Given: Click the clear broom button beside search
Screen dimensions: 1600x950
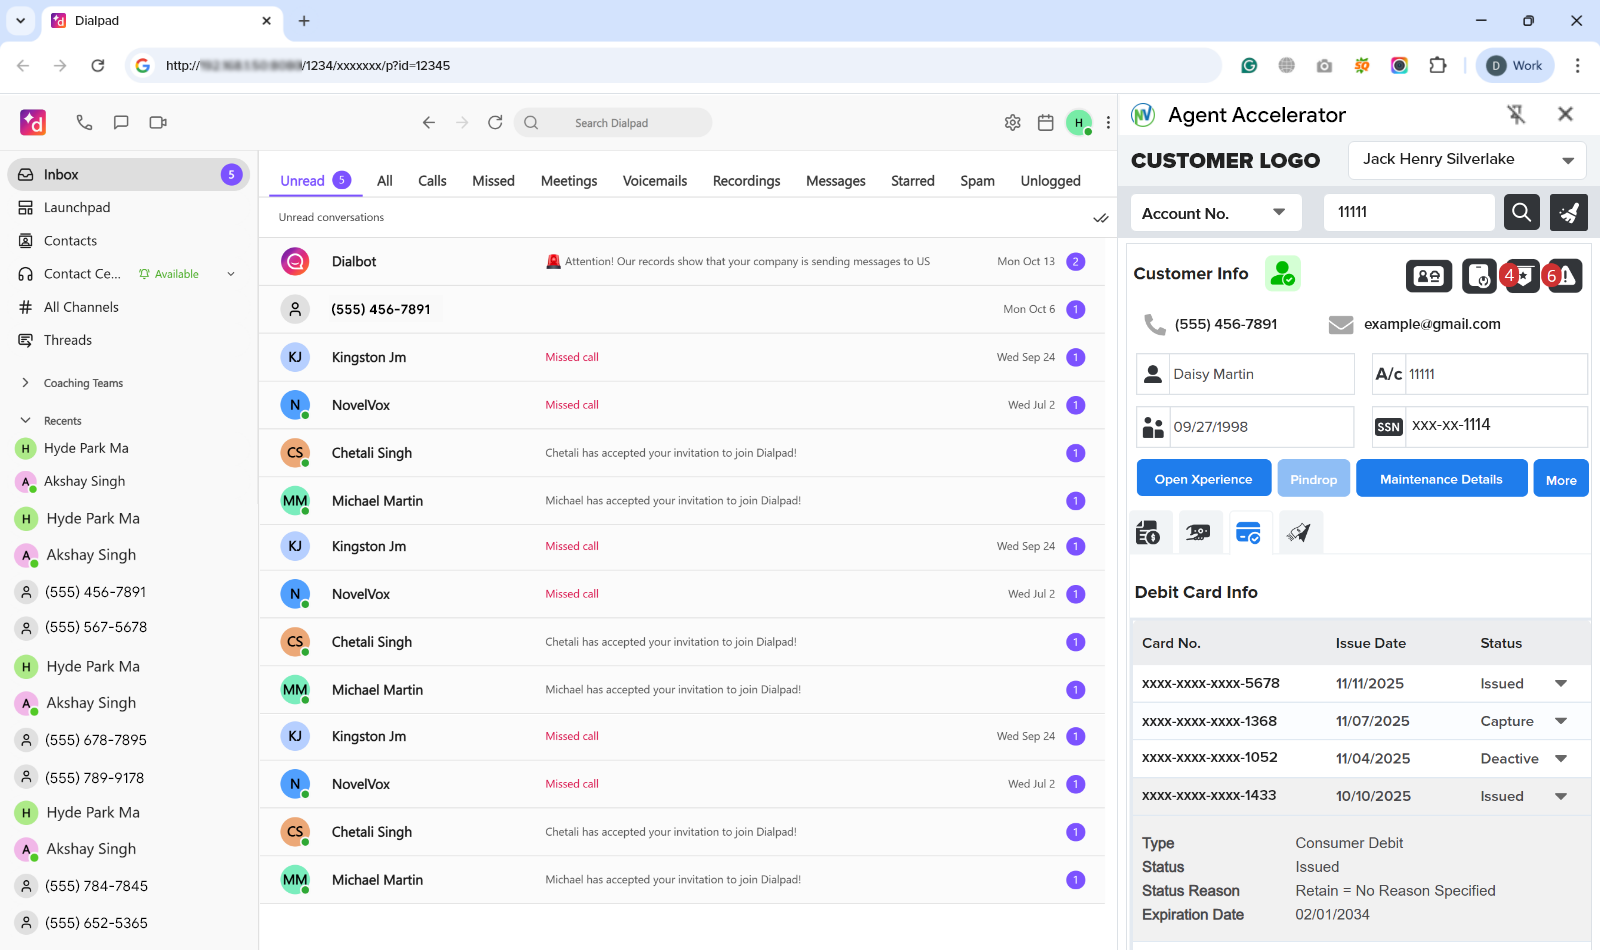Looking at the screenshot, I should point(1569,212).
